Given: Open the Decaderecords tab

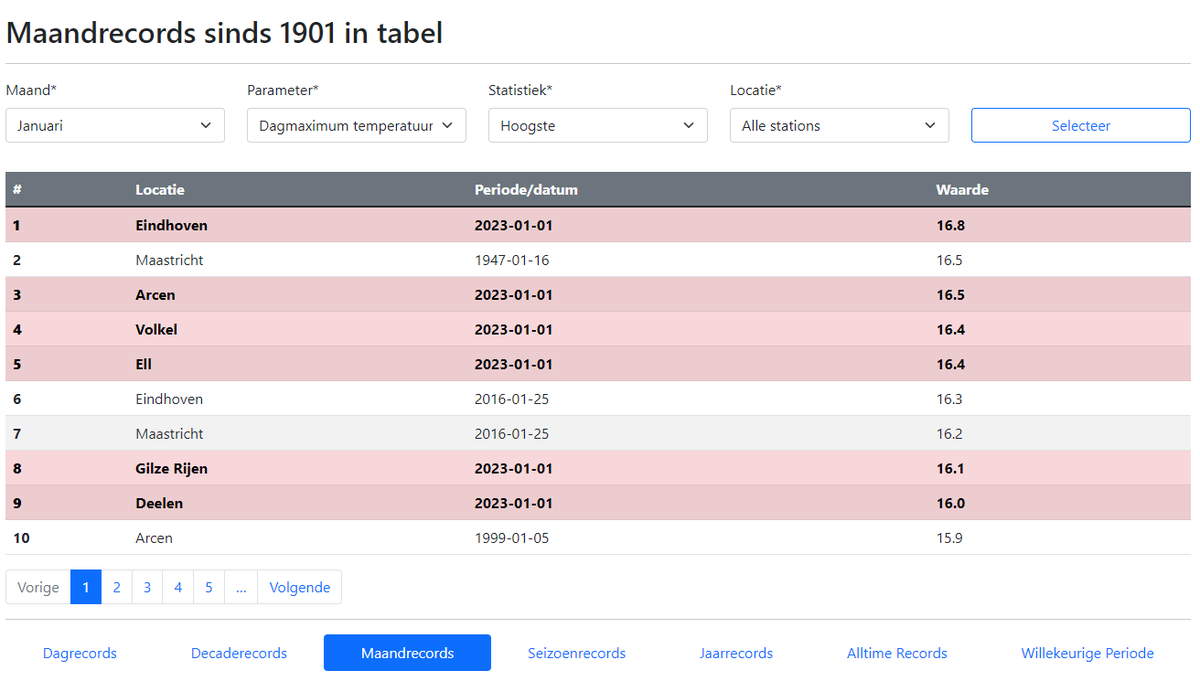Looking at the screenshot, I should tap(238, 652).
